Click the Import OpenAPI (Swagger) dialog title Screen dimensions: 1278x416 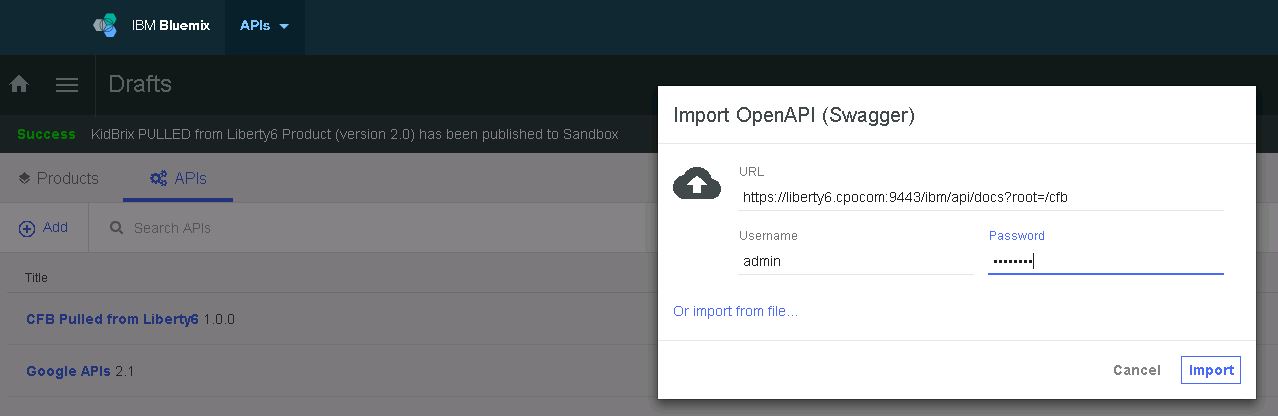tap(794, 115)
